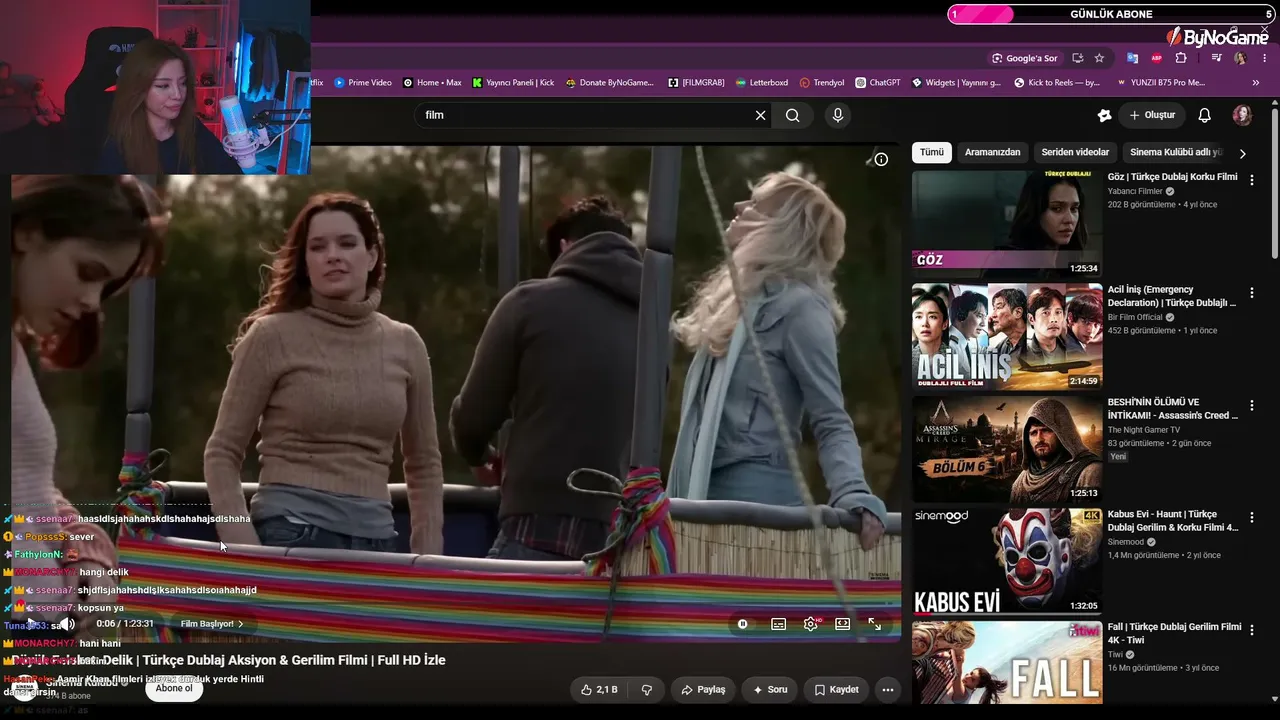Open the browser extensions puzzle menu
Screen dimensions: 1280x720
1181,58
